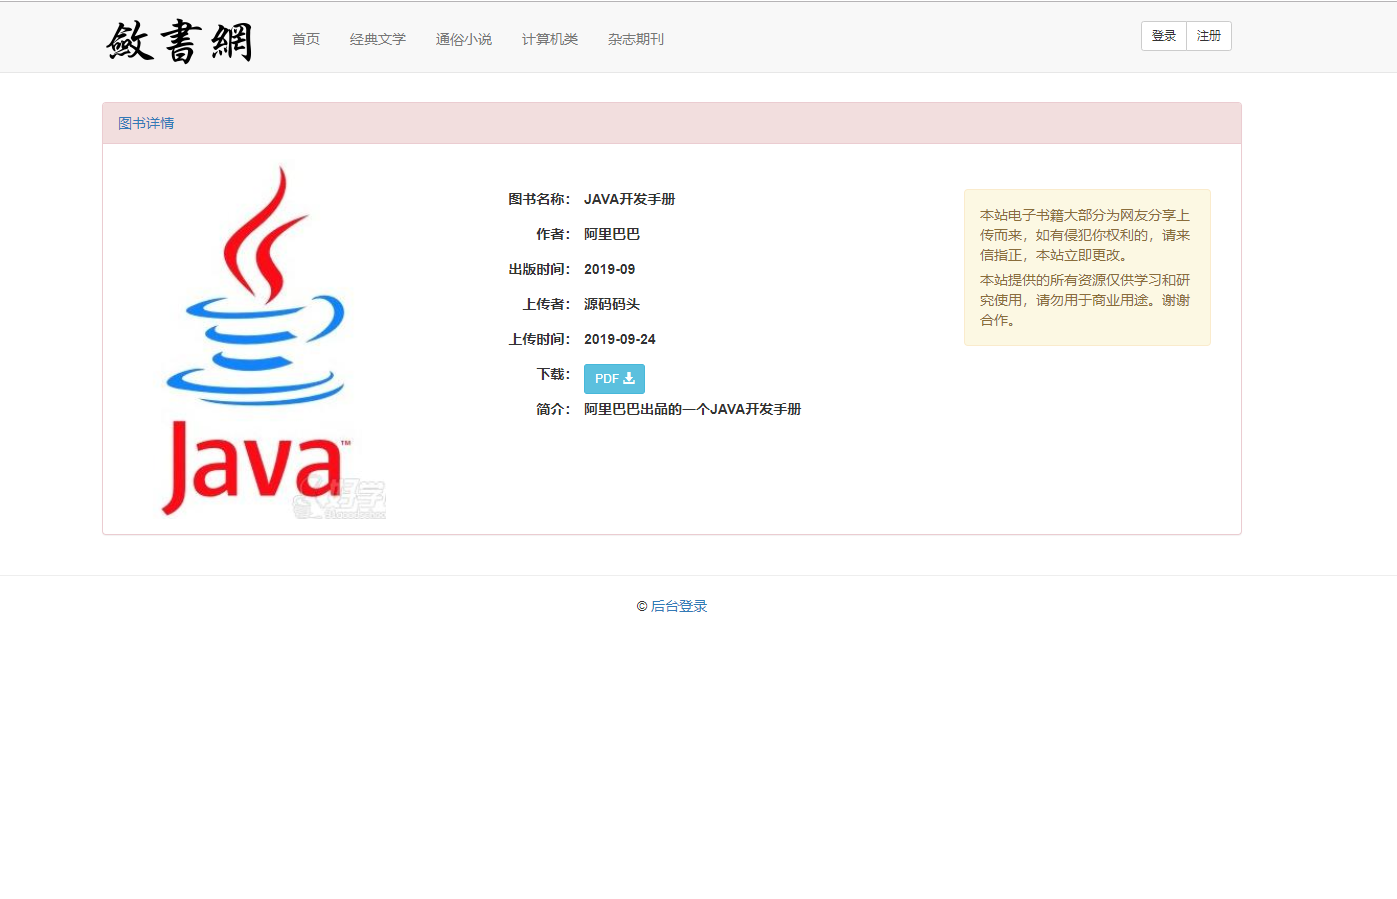Image resolution: width=1397 pixels, height=899 pixels.
Task: Download the book with the PDF button
Action: tap(614, 379)
